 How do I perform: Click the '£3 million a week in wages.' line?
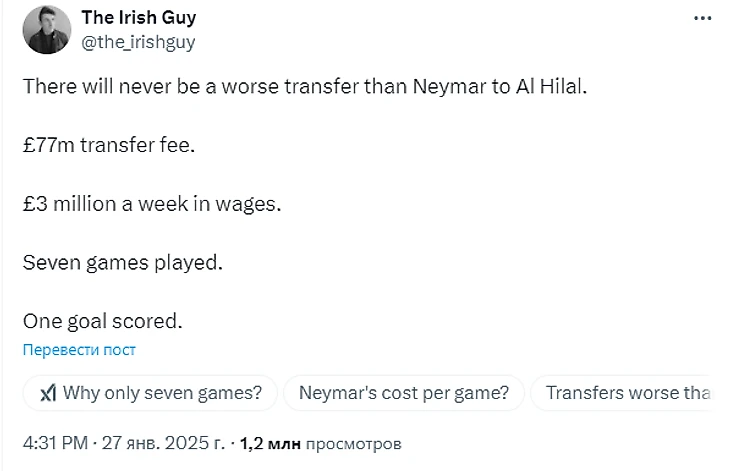click(x=153, y=204)
